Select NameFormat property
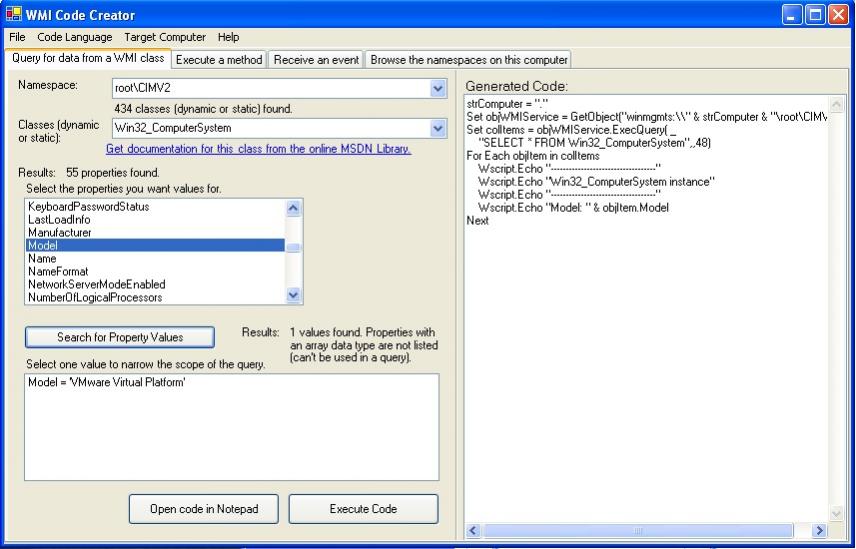856x549 pixels. [155, 271]
